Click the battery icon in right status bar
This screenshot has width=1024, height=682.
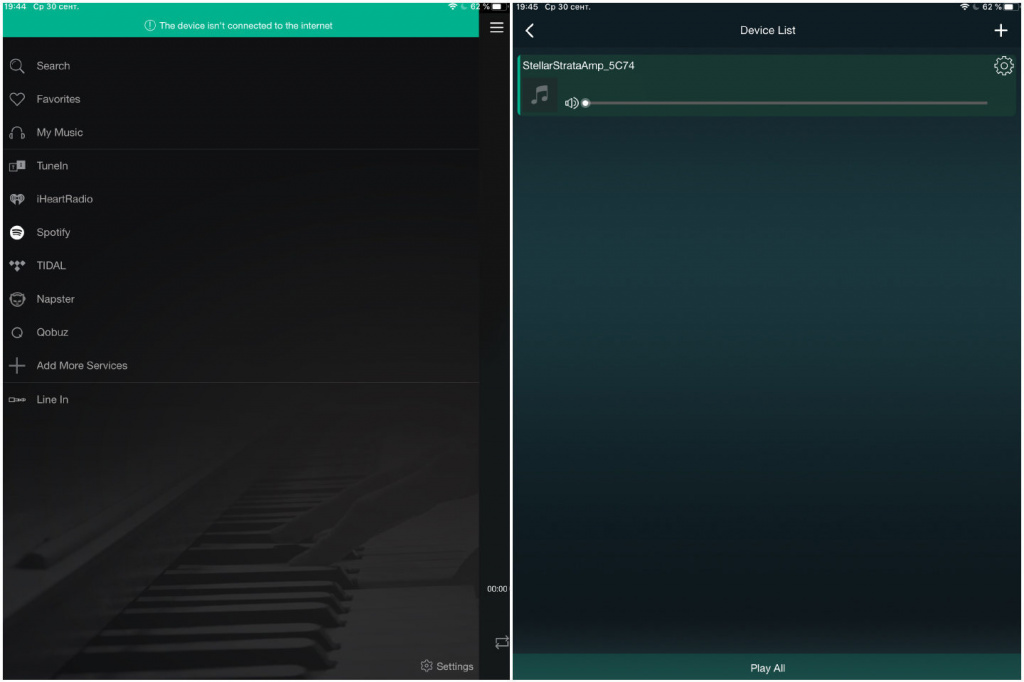click(1010, 7)
